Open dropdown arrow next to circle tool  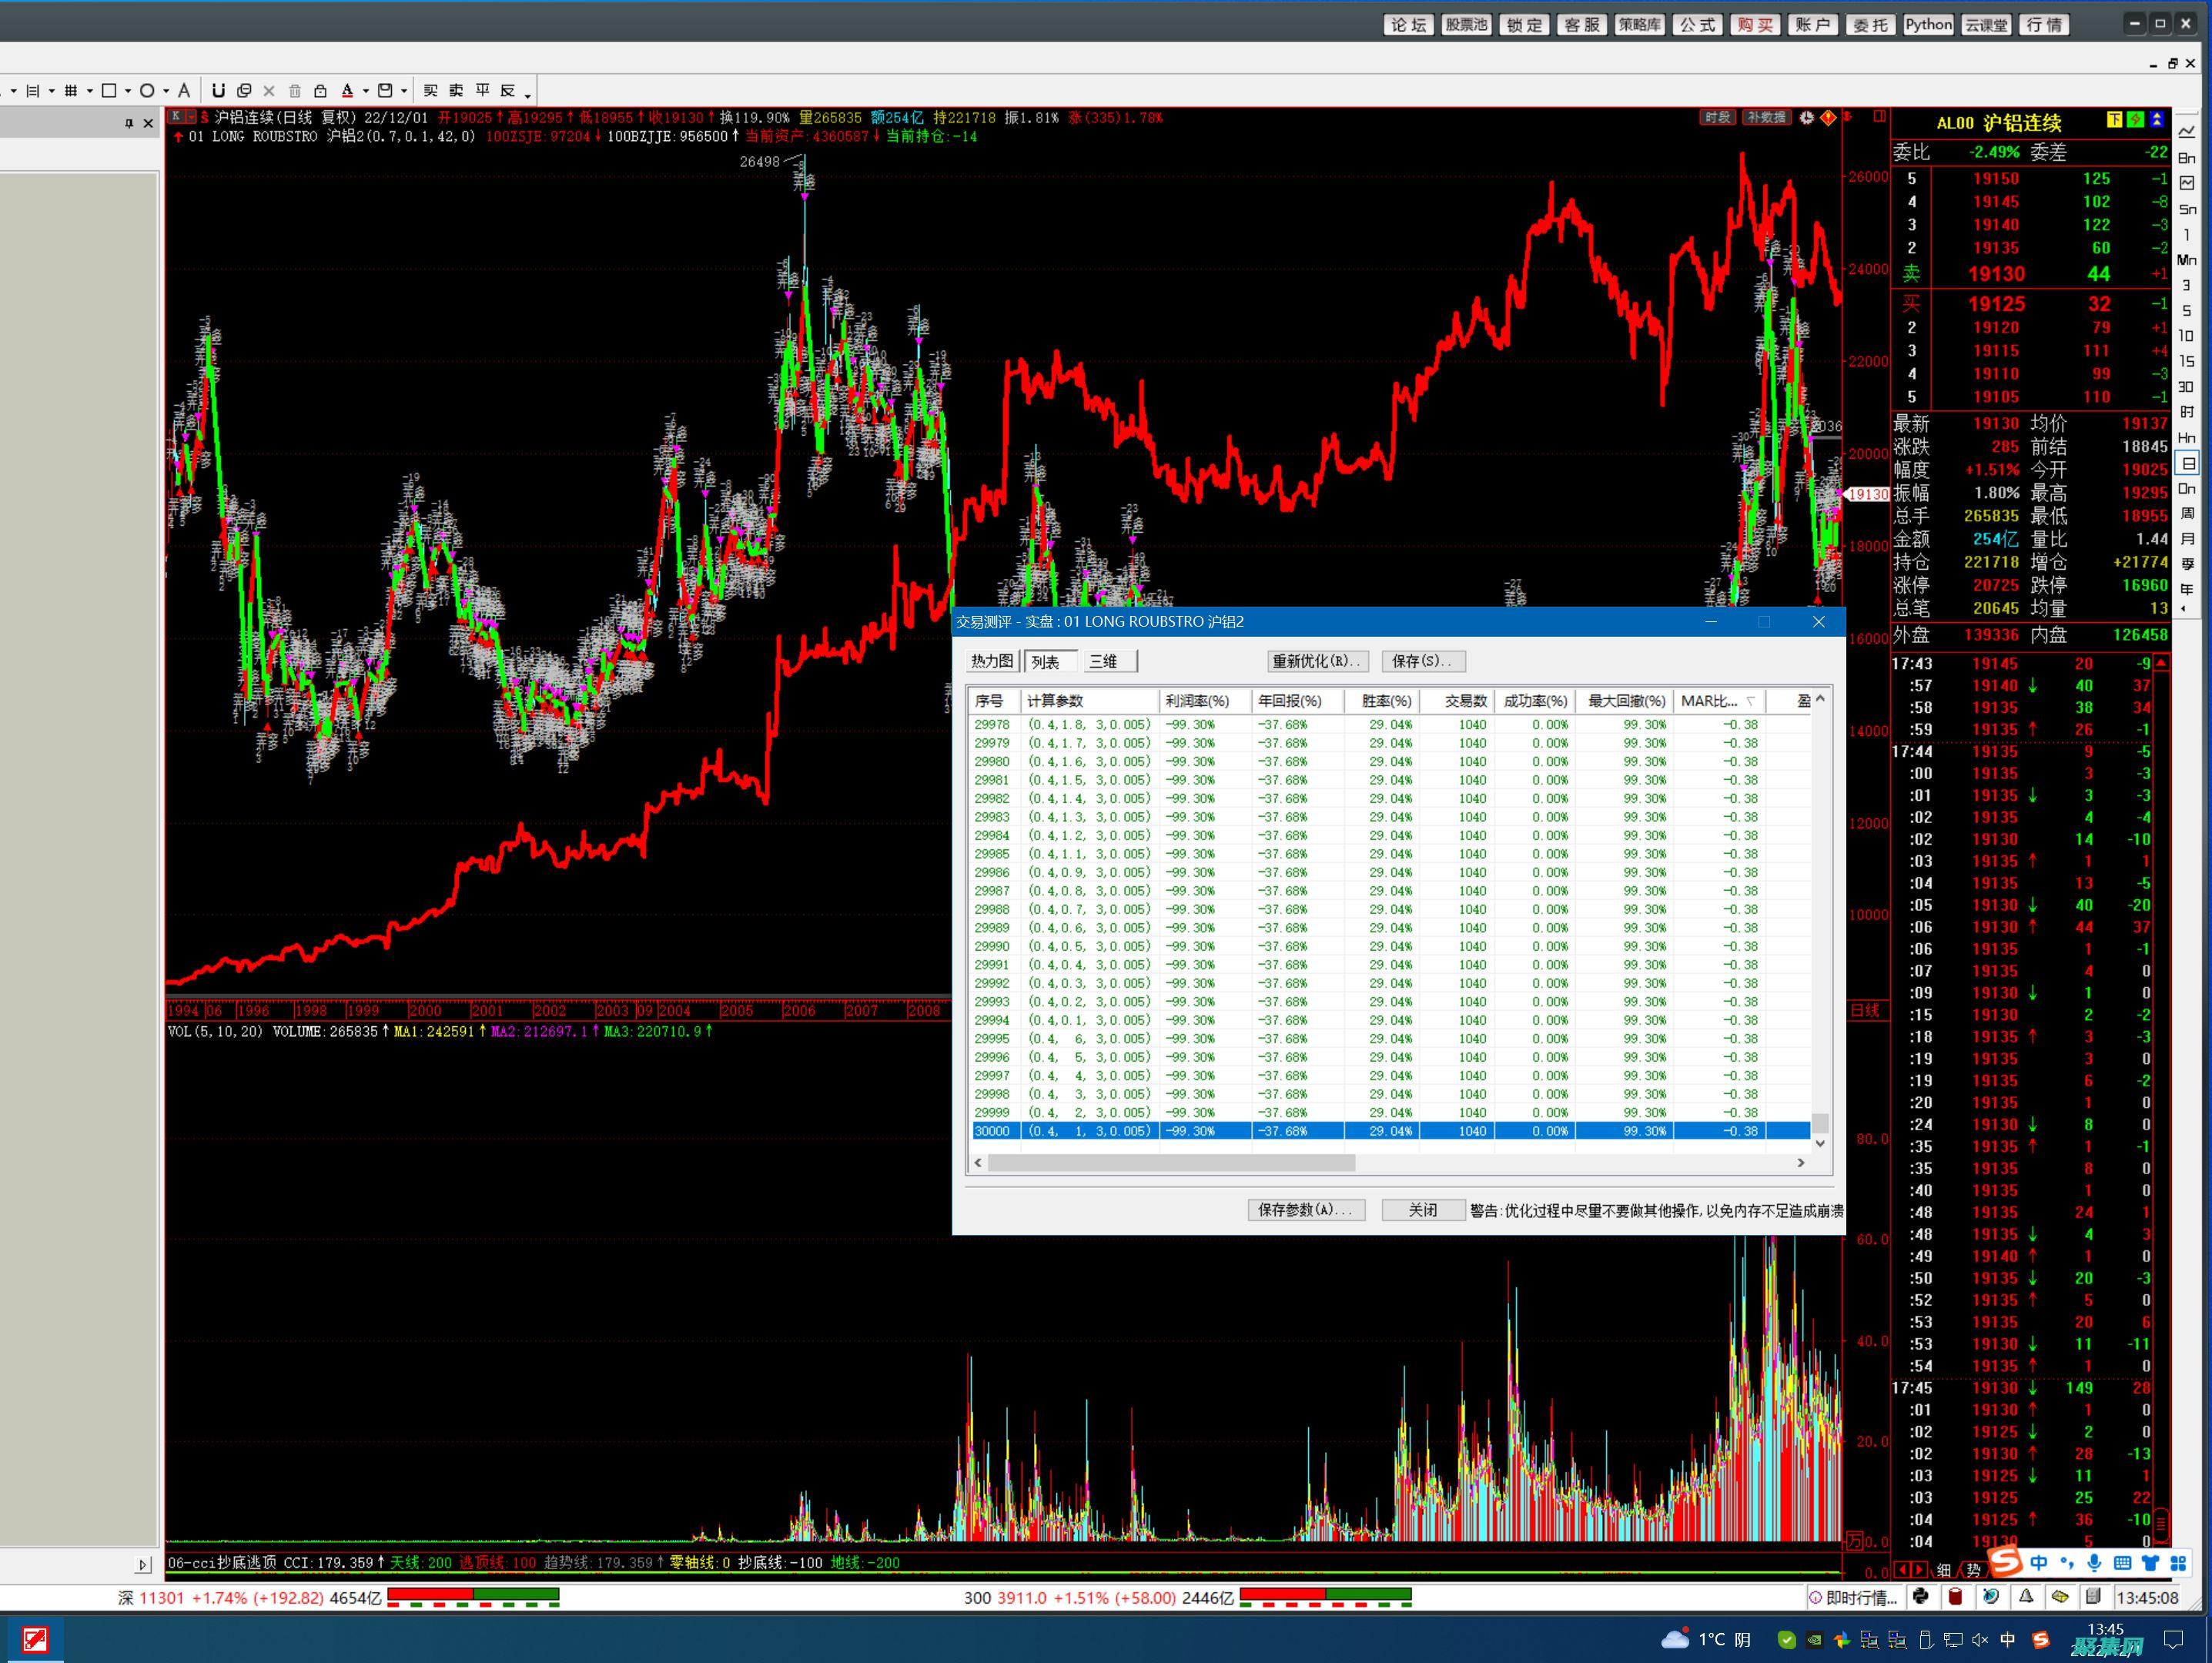(x=166, y=91)
